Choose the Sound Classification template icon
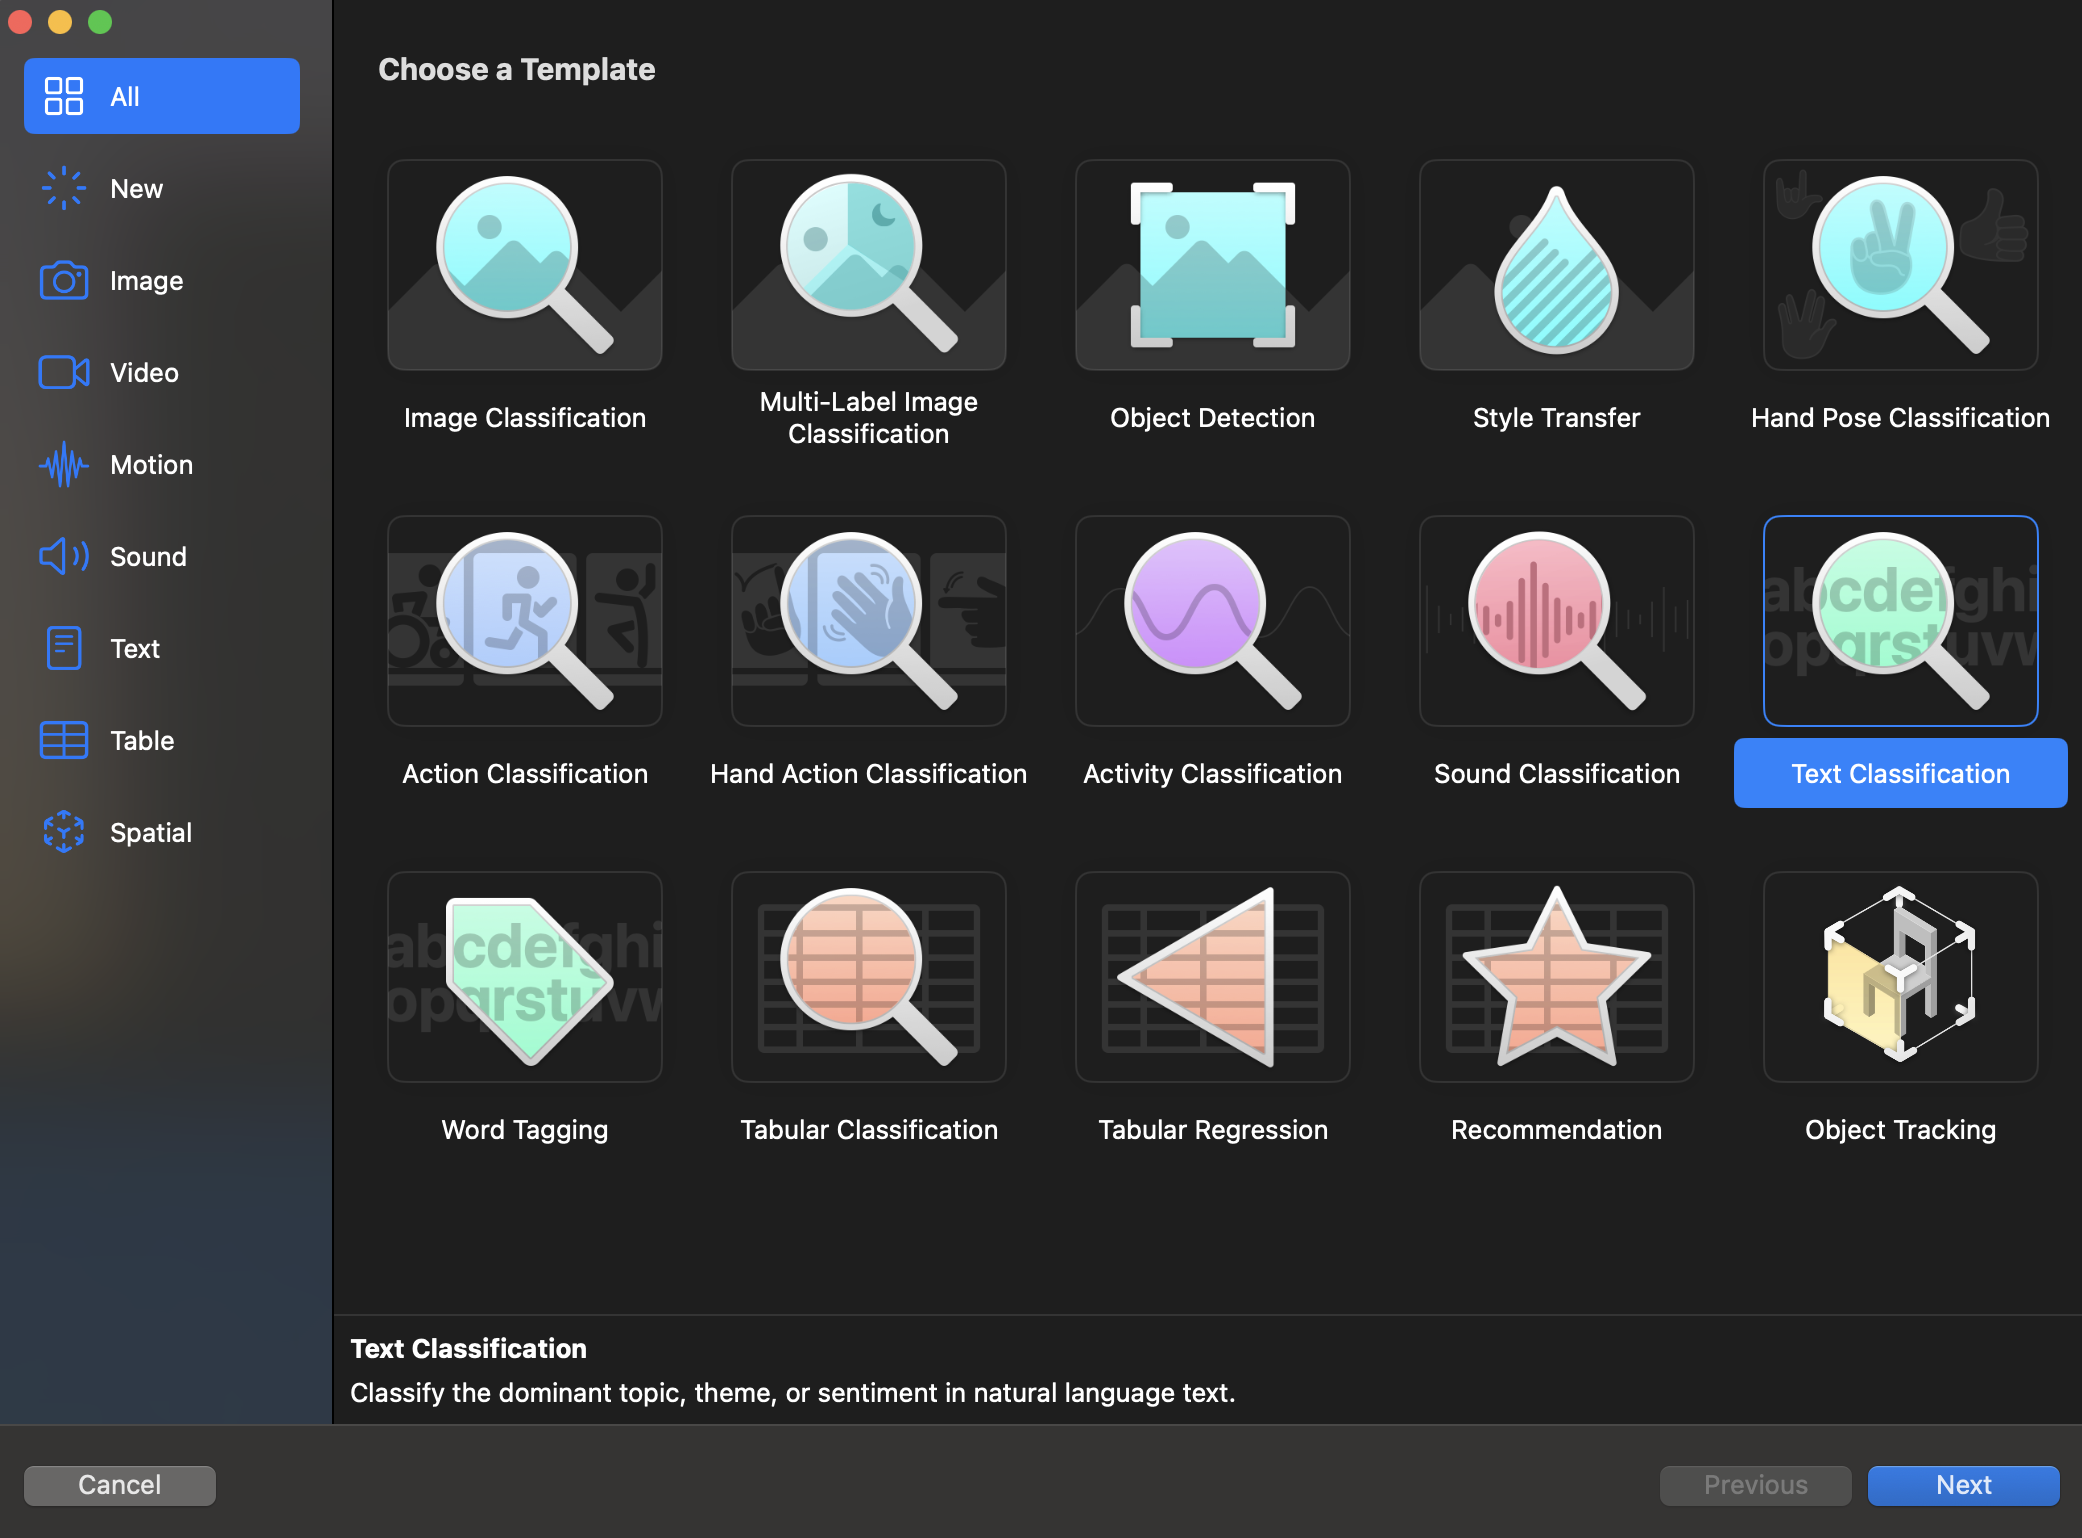 [x=1556, y=621]
